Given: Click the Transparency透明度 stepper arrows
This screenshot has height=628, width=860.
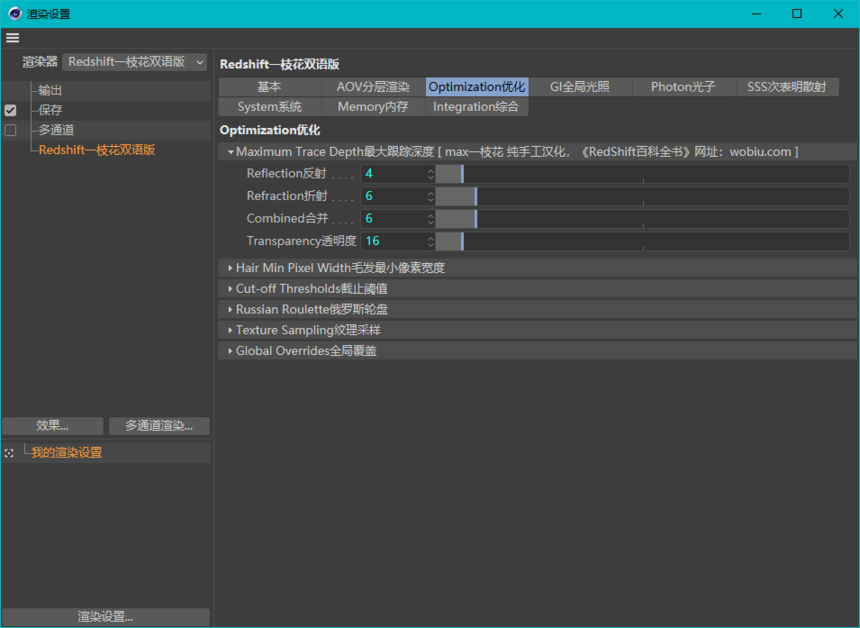Looking at the screenshot, I should (431, 241).
